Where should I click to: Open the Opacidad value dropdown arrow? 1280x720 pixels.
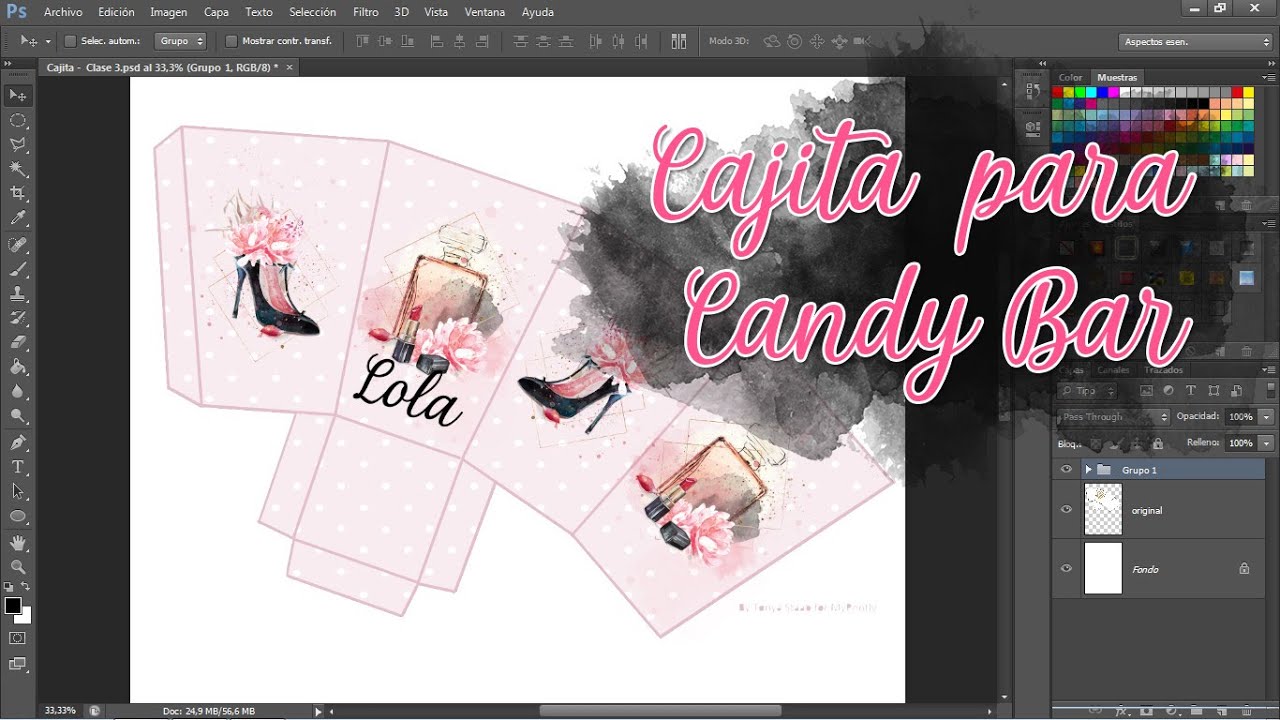(x=1267, y=417)
